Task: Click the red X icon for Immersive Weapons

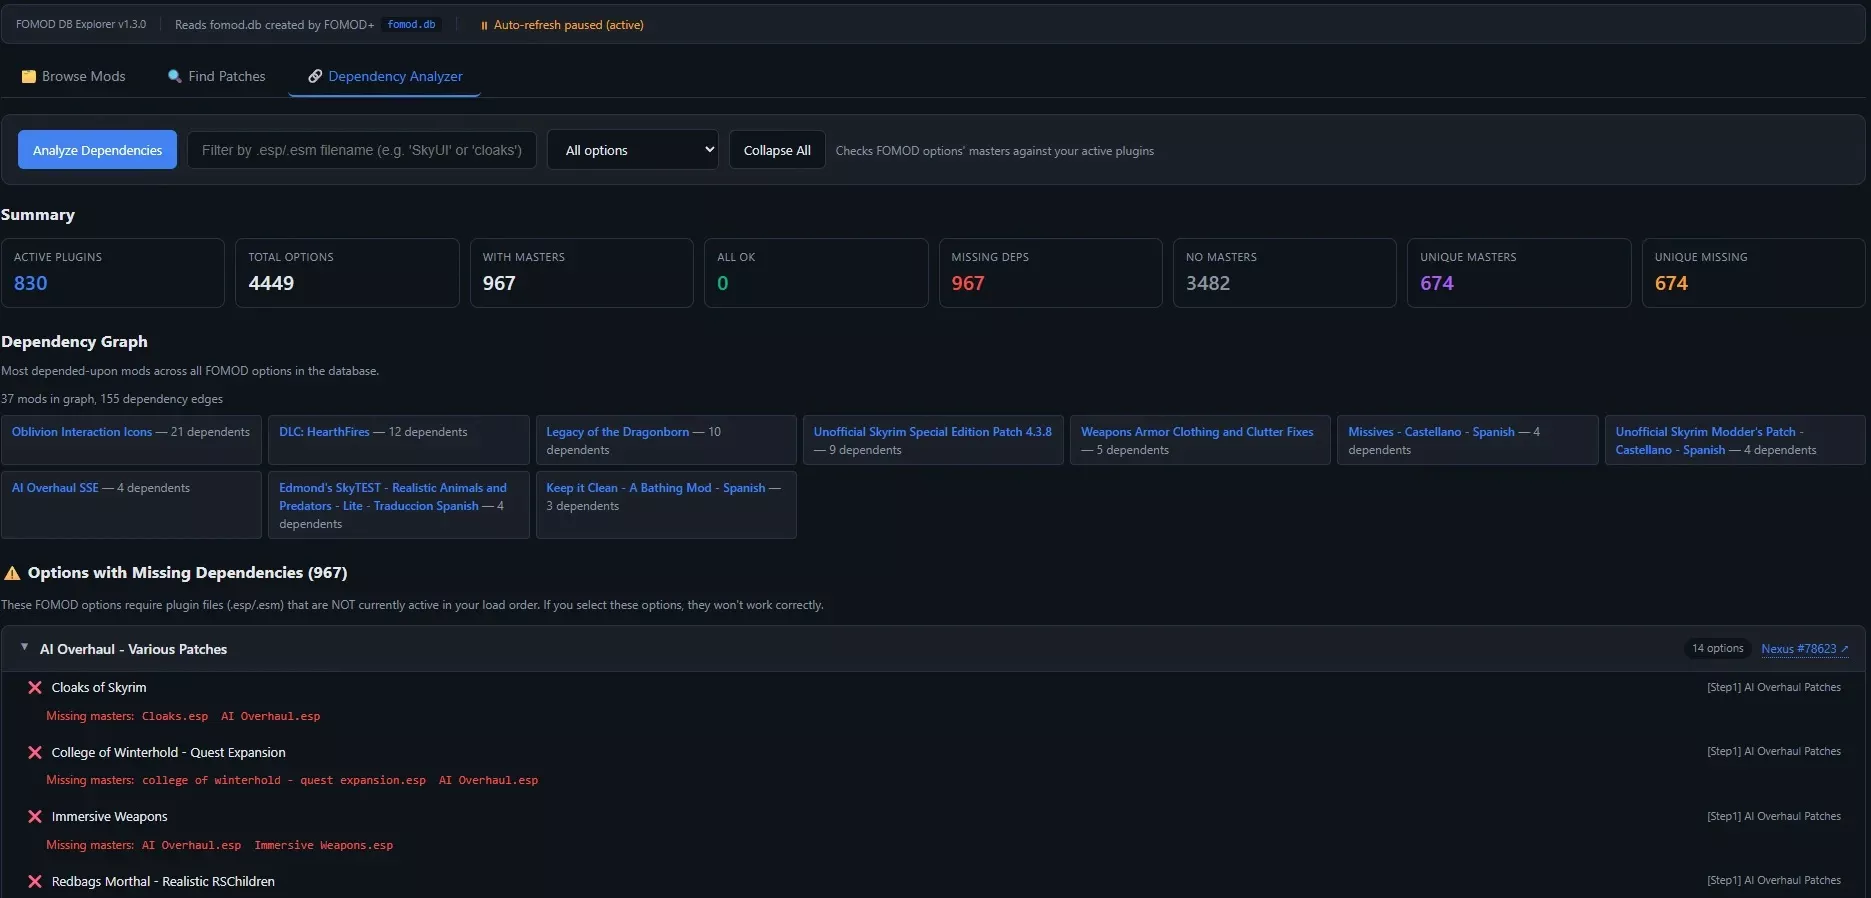Action: coord(35,817)
